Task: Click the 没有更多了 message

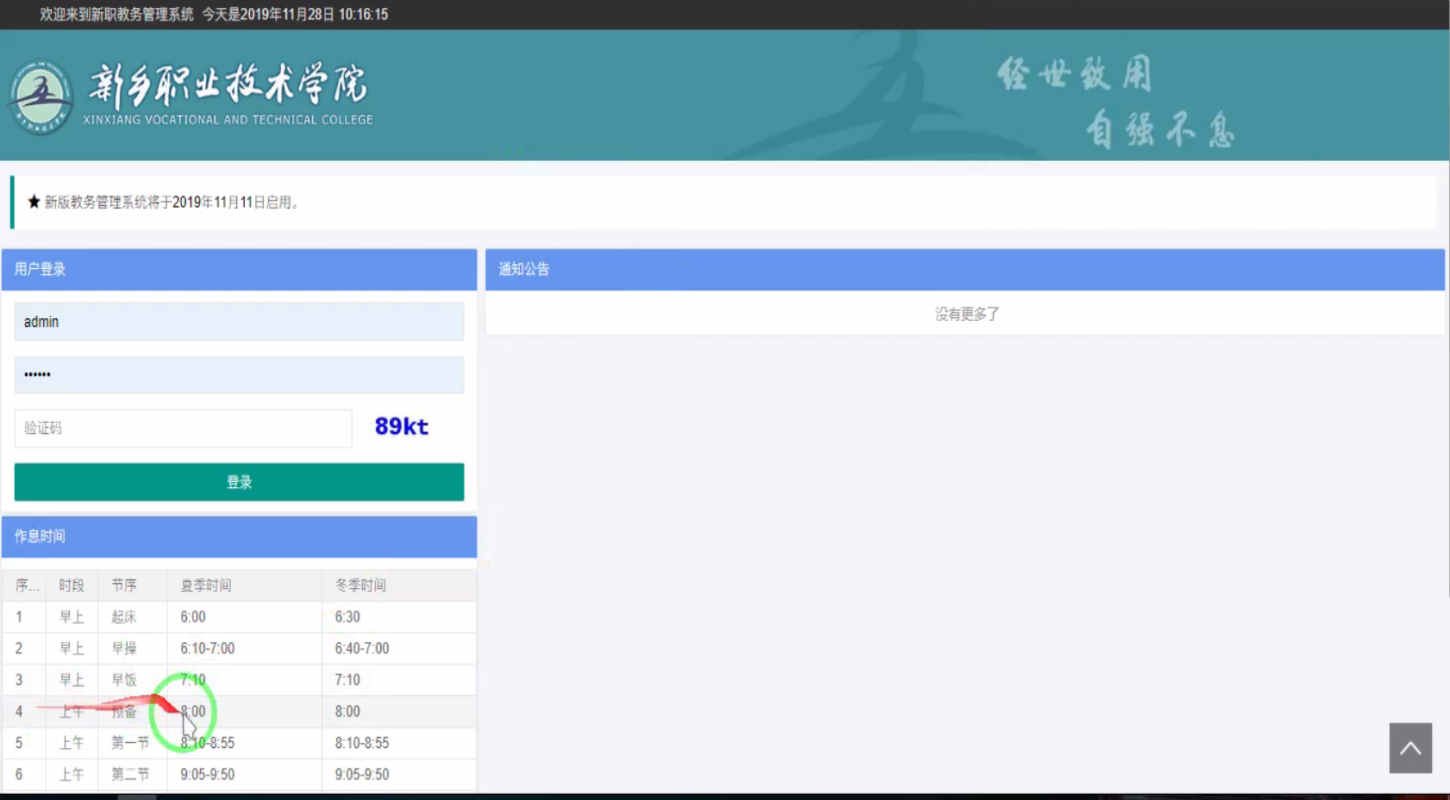Action: point(967,314)
